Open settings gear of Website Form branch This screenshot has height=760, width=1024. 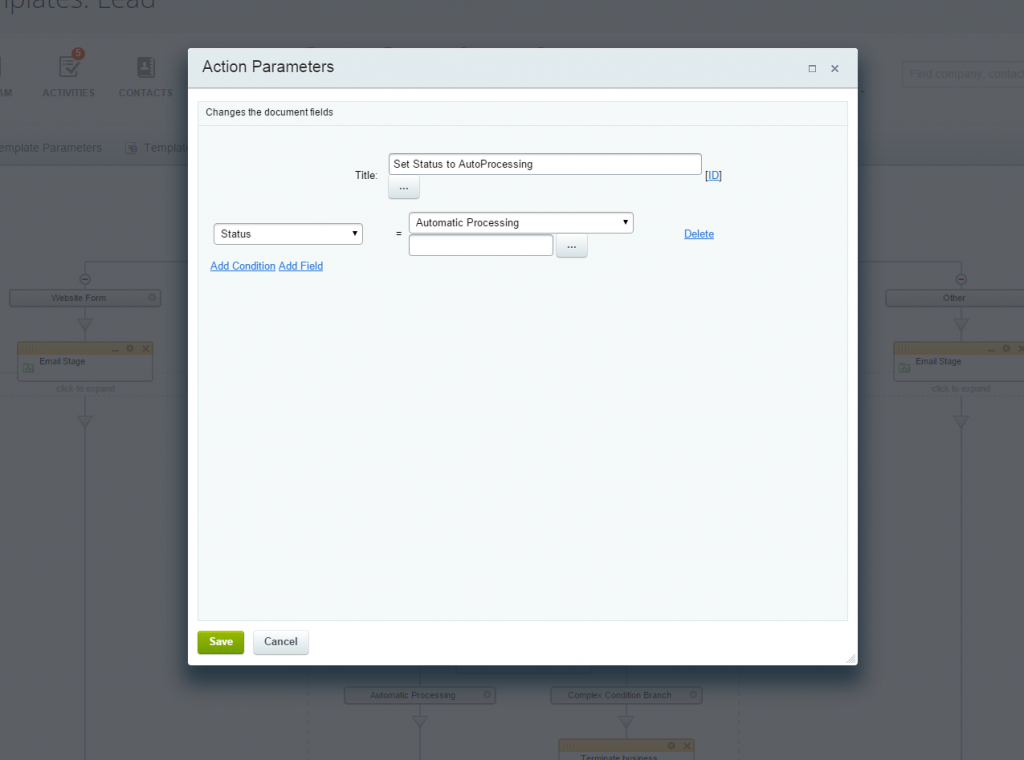[152, 298]
